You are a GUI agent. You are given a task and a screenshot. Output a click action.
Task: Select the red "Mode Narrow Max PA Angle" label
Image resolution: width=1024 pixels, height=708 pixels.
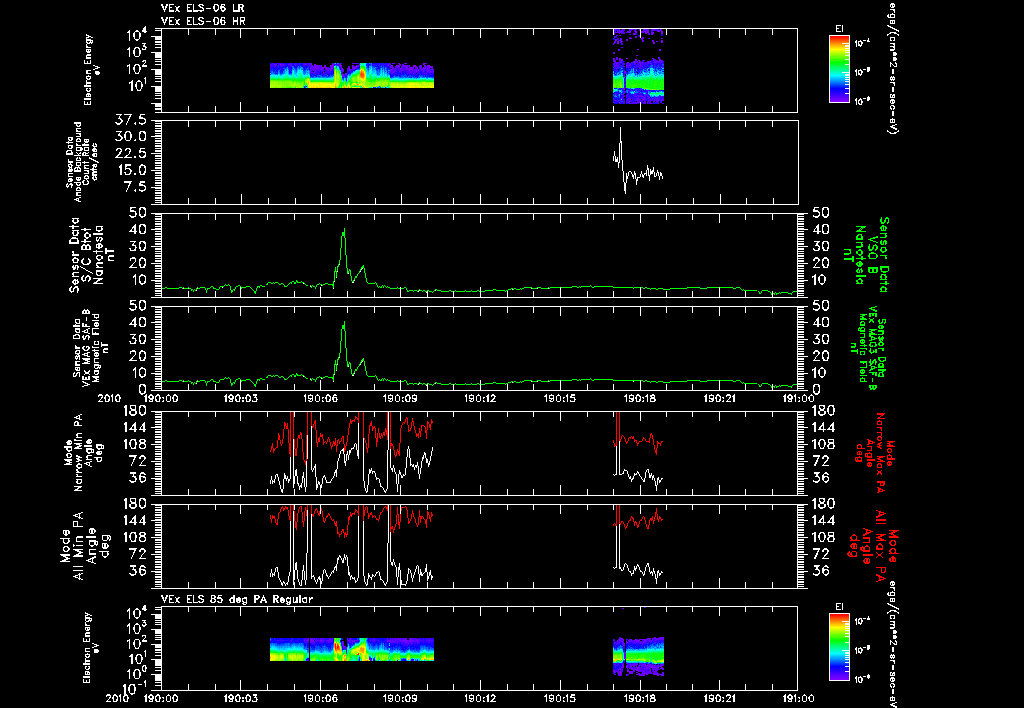[x=871, y=453]
